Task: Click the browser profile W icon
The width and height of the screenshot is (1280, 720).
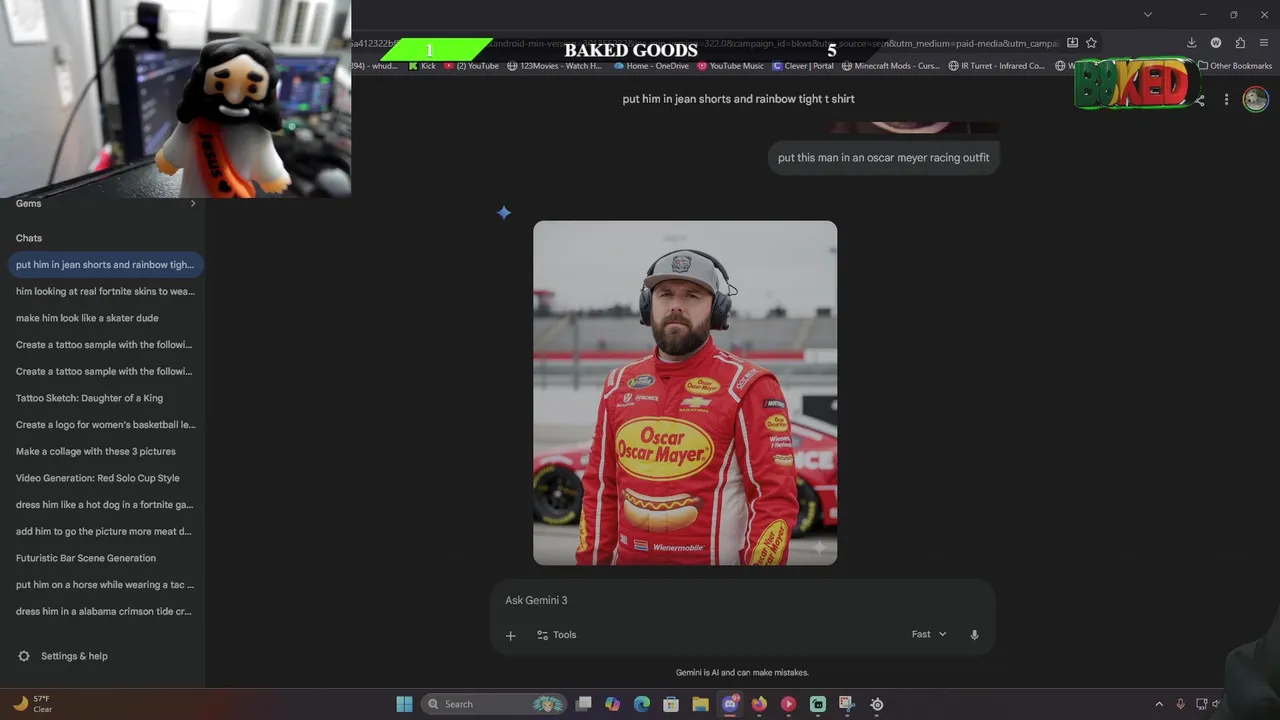Action: (1216, 43)
